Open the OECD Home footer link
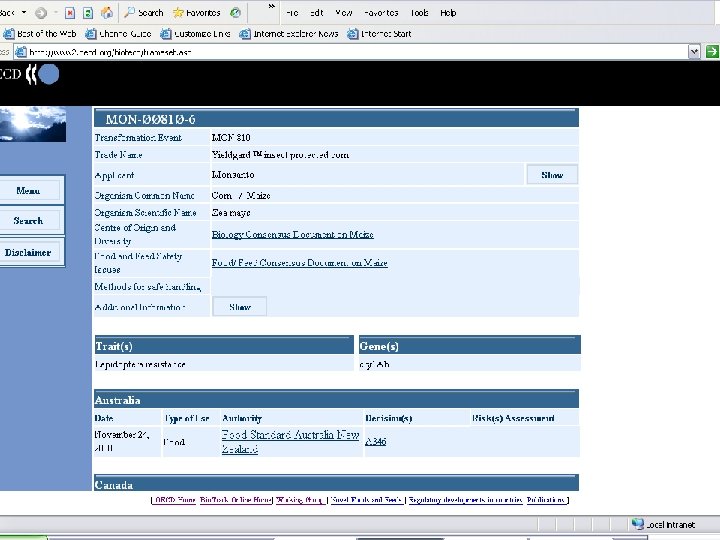Screen dimensions: 720x540 [175, 500]
